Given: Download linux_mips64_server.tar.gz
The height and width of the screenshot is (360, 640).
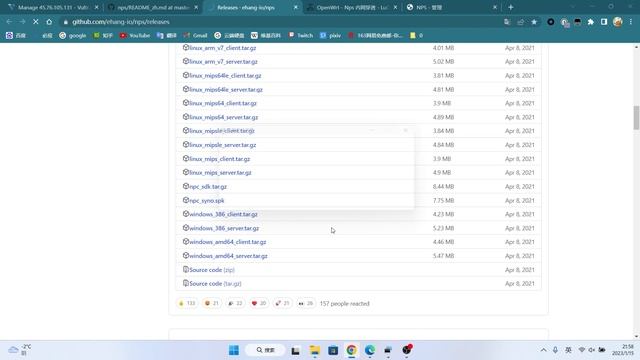Looking at the screenshot, I should [x=224, y=117].
